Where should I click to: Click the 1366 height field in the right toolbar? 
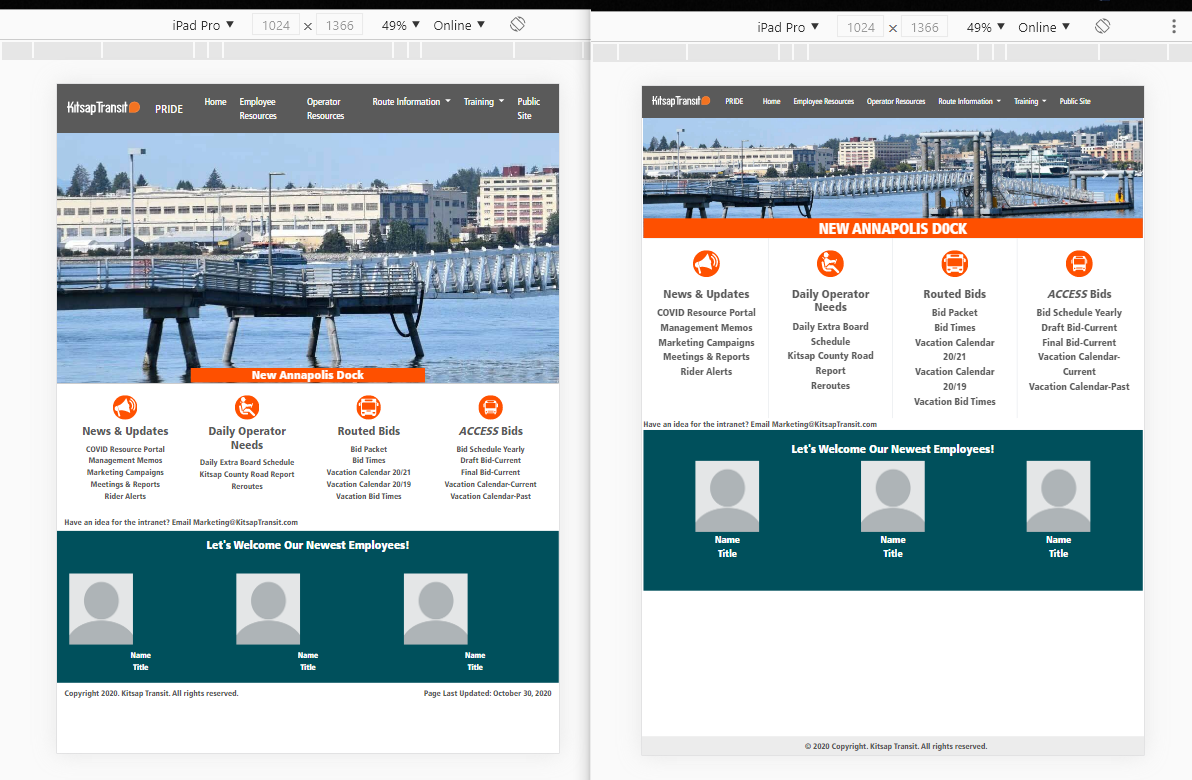pyautogui.click(x=925, y=27)
